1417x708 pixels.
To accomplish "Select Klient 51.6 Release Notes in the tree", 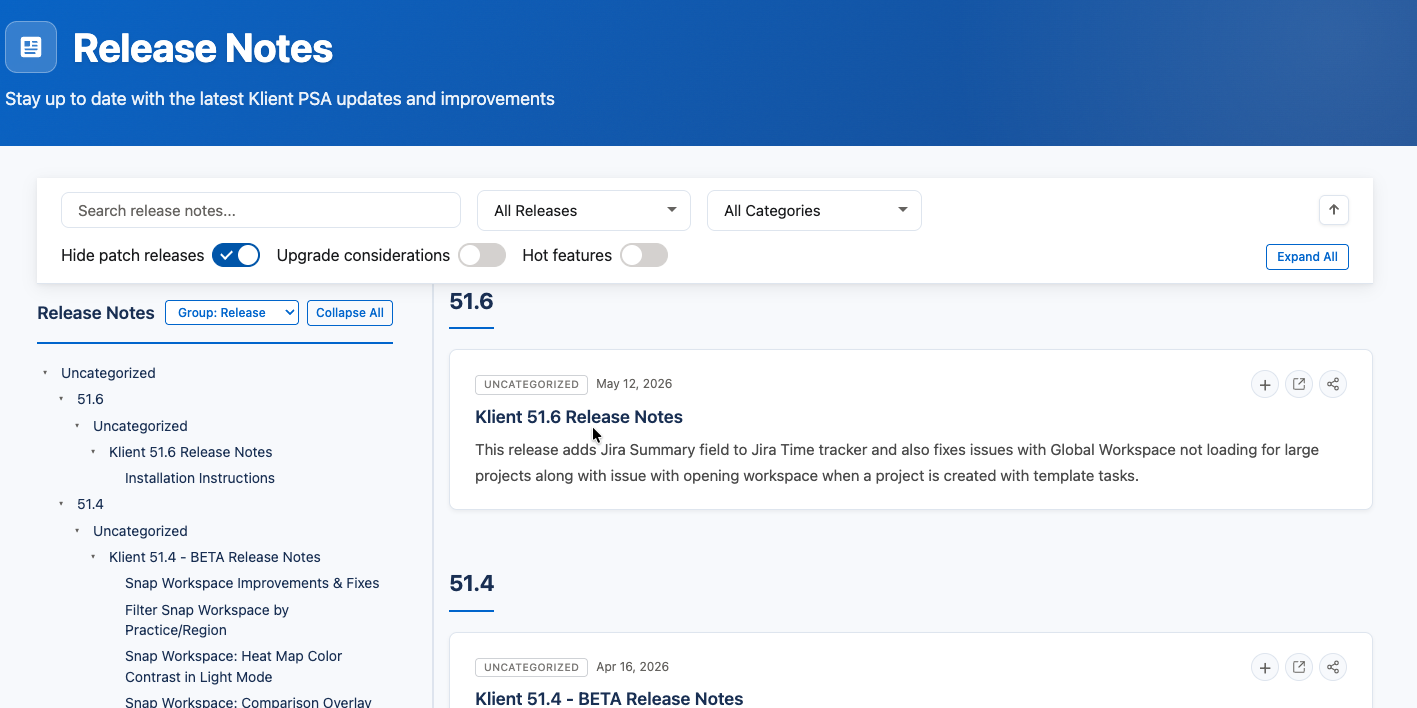I will point(191,452).
